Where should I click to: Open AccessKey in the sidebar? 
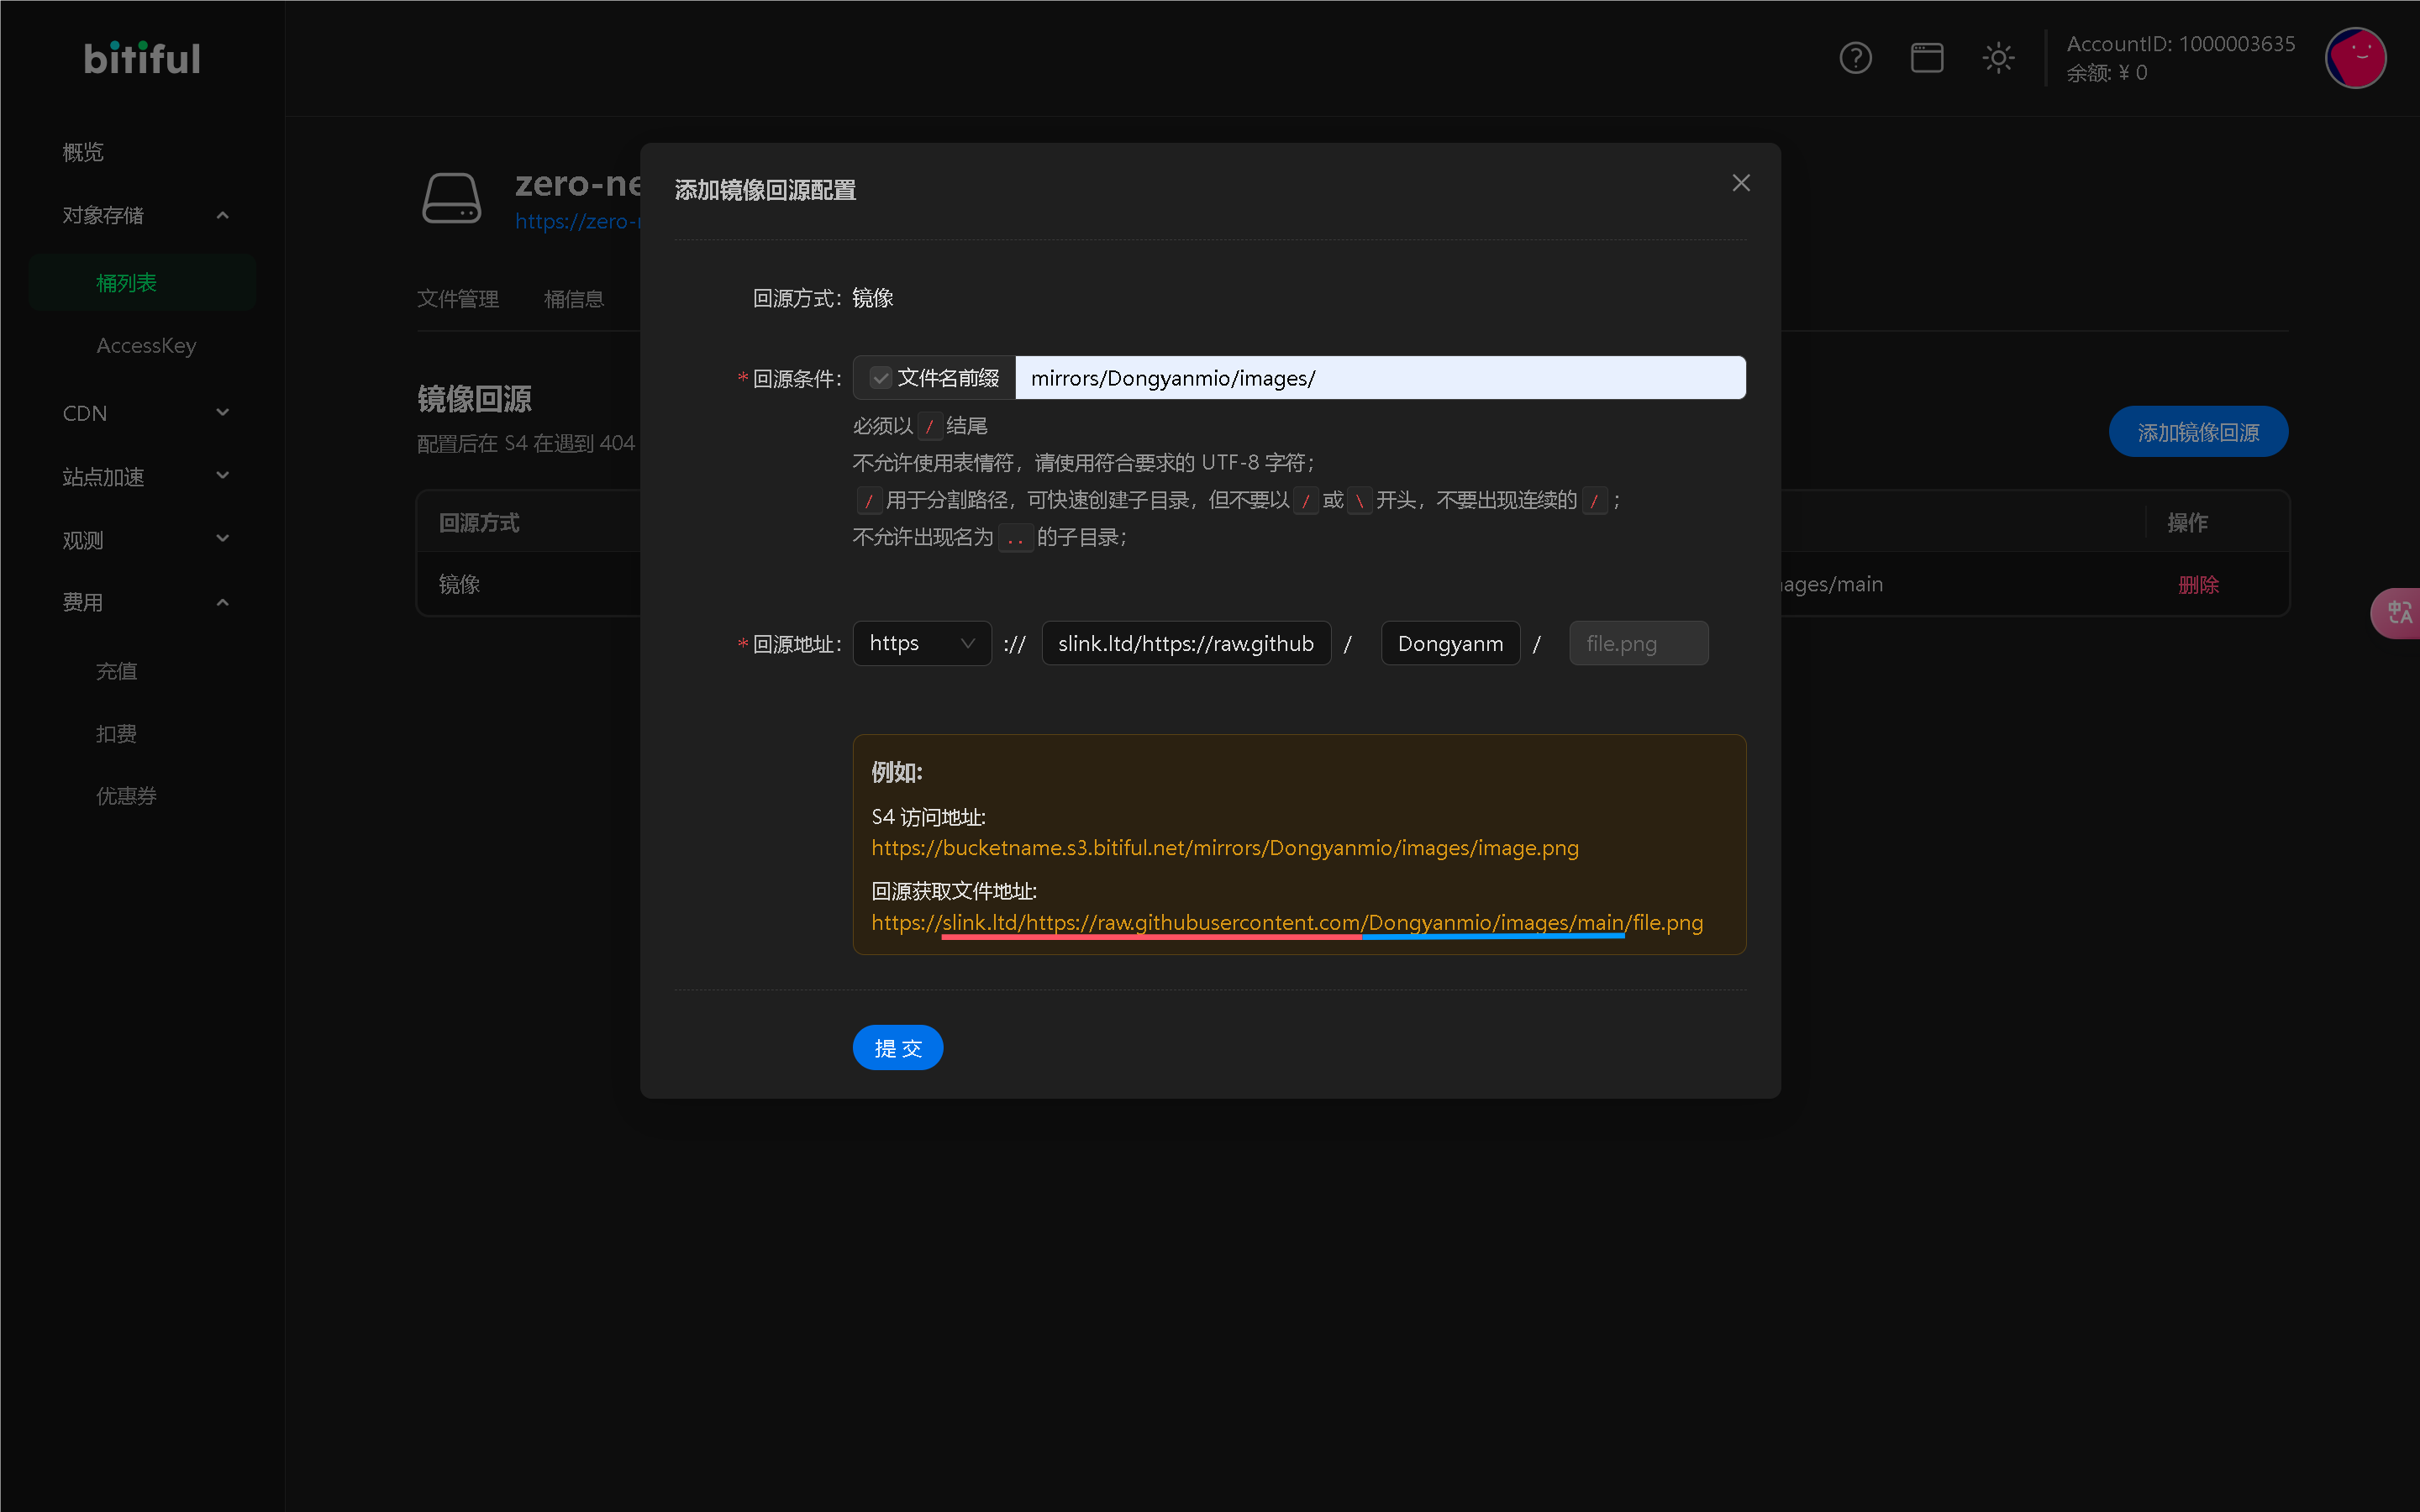pyautogui.click(x=146, y=346)
